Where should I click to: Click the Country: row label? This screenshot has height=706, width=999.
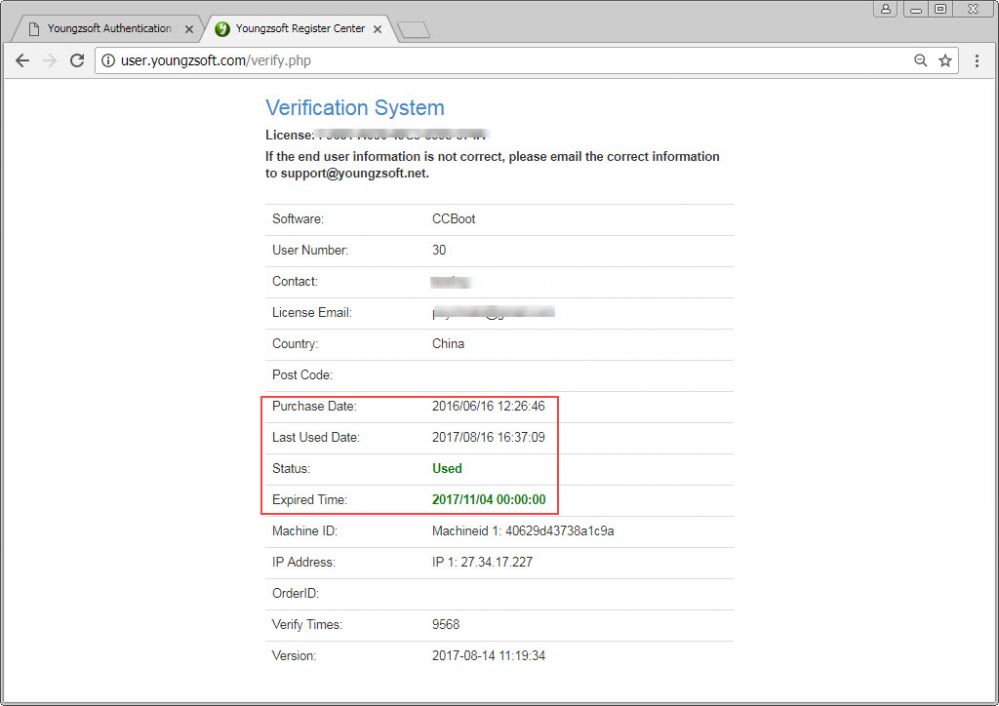295,343
